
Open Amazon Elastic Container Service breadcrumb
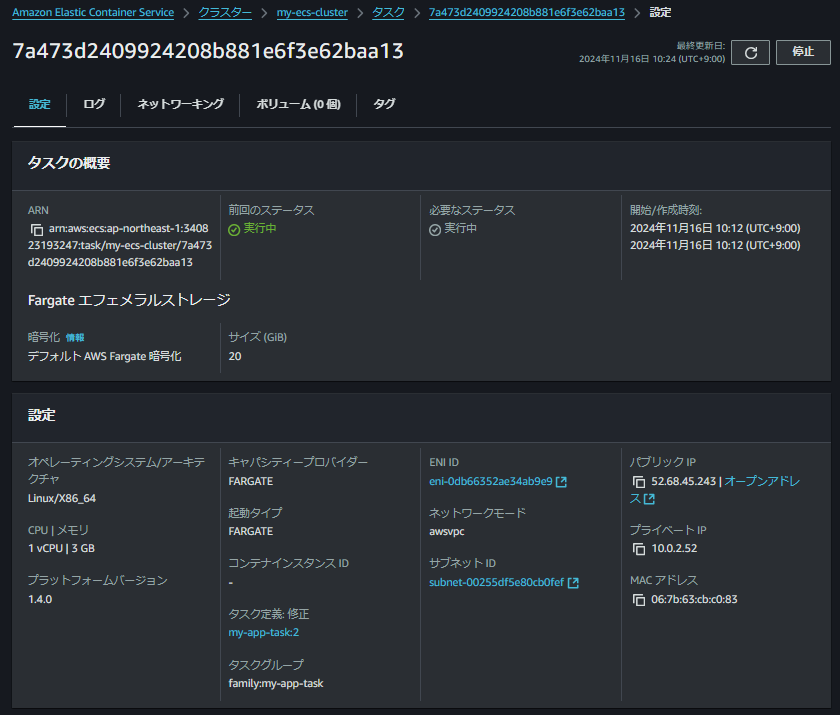pyautogui.click(x=93, y=12)
